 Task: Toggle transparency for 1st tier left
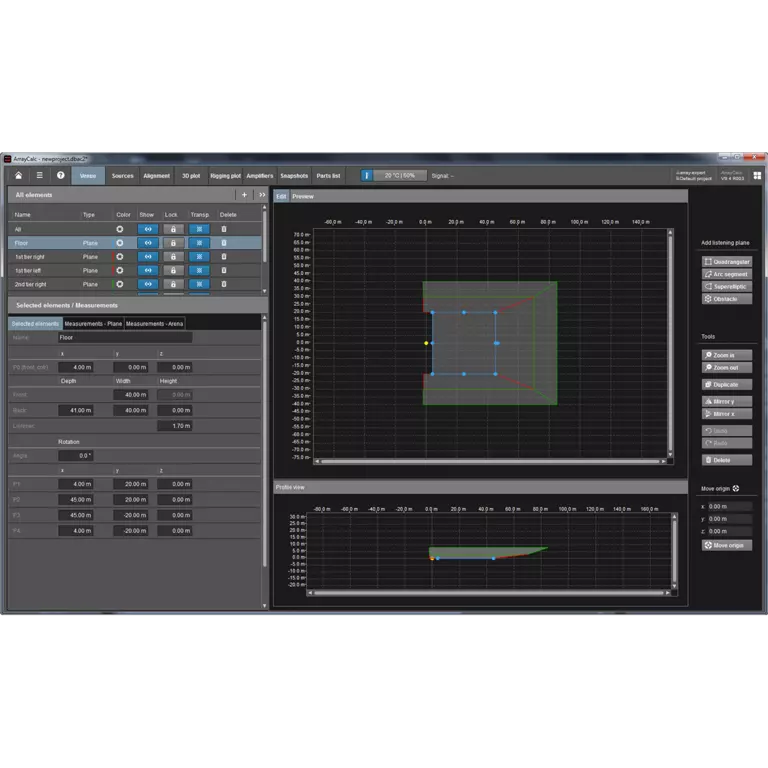(x=199, y=270)
